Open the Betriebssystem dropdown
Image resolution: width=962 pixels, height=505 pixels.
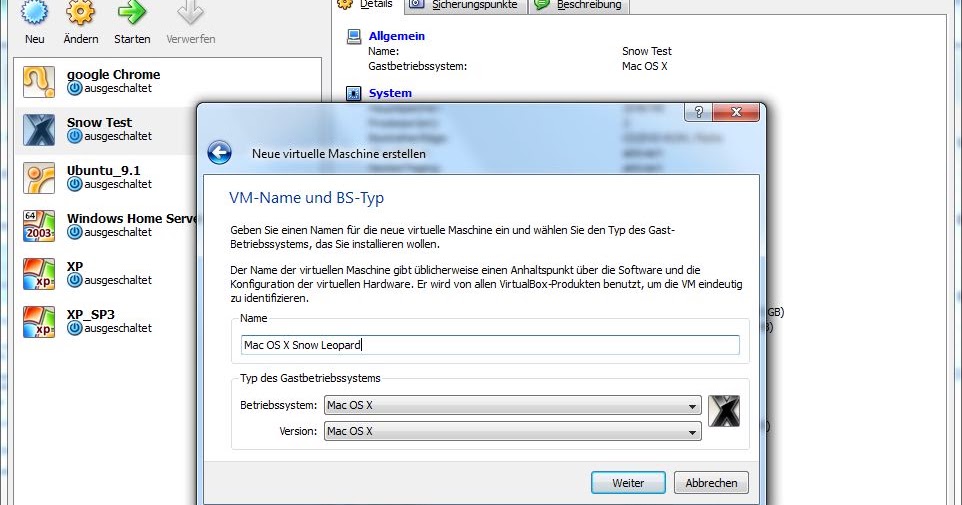coord(512,405)
